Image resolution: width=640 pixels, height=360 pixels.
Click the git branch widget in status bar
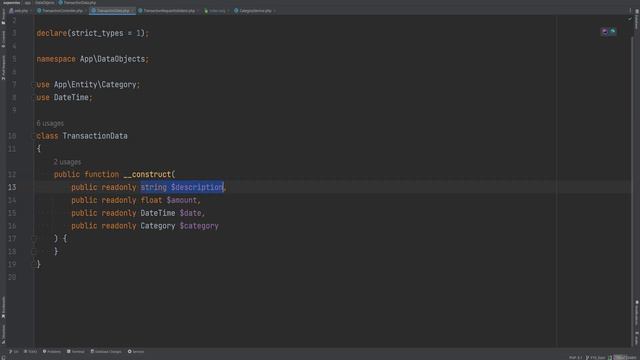596,358
